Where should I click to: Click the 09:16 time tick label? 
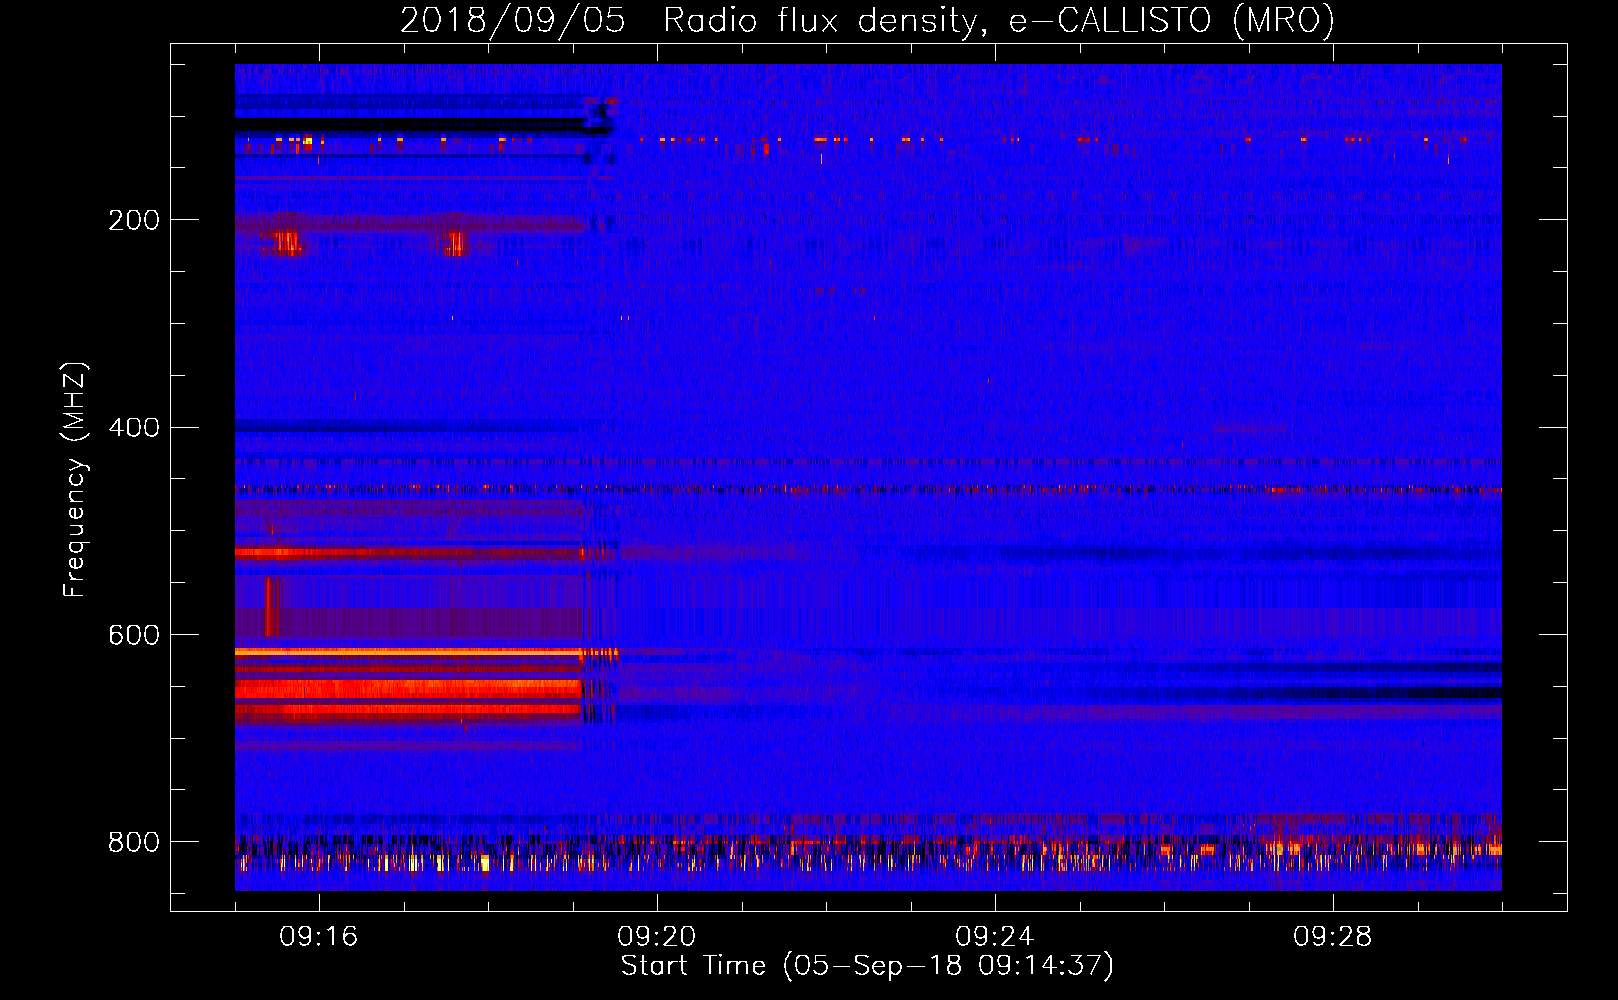click(x=319, y=937)
